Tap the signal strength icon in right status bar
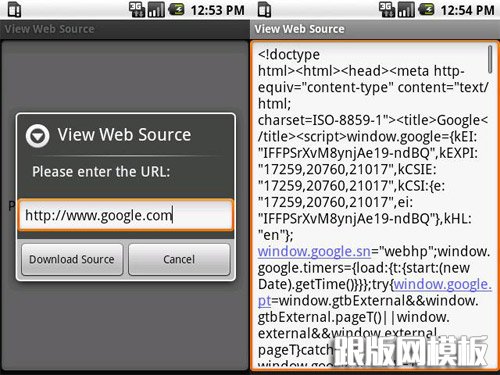500x375 pixels. 406,10
